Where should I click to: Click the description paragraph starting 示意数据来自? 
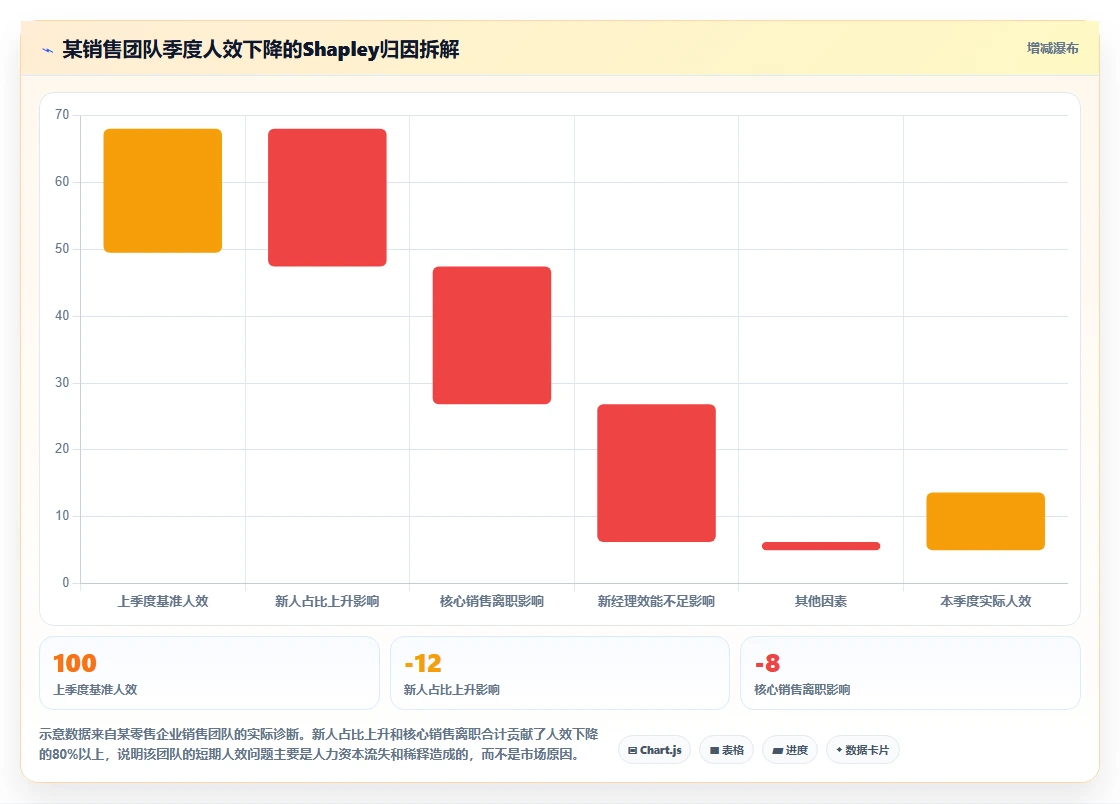point(319,744)
